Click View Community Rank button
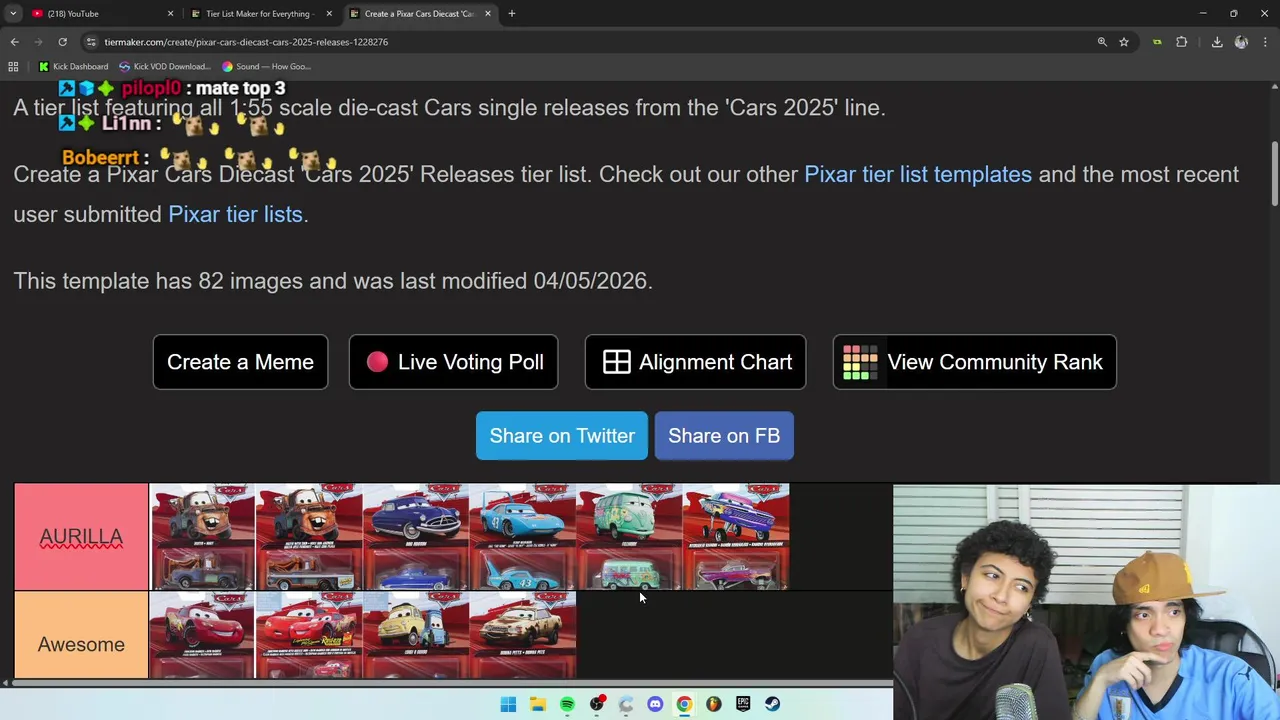1280x720 pixels. 975,362
